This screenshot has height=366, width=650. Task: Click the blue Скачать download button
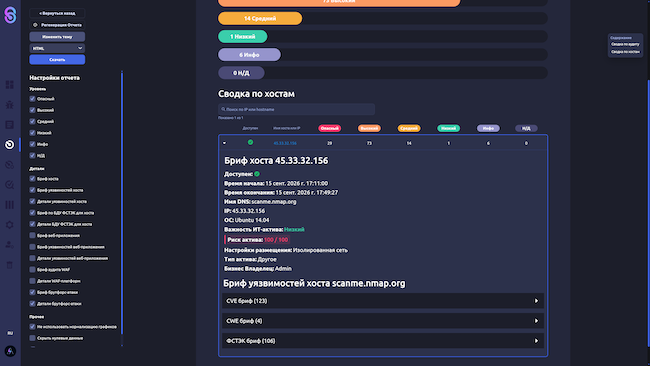[x=57, y=60]
